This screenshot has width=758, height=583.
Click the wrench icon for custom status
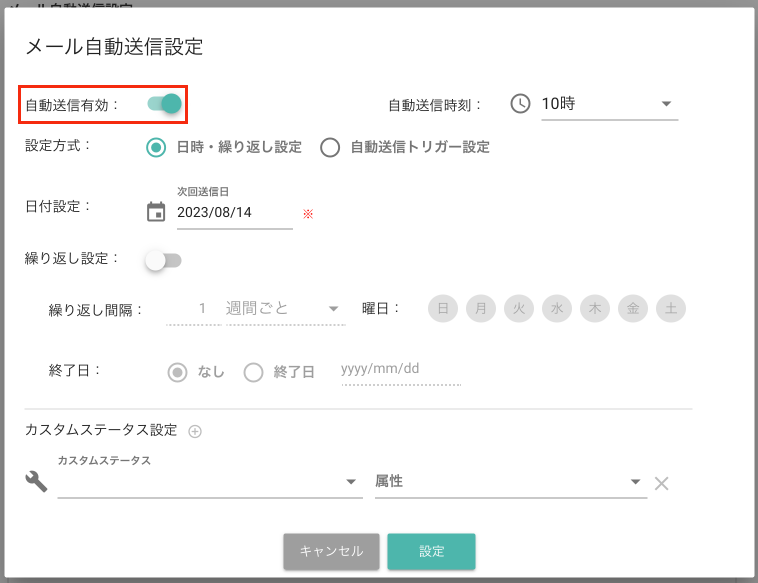[x=36, y=481]
